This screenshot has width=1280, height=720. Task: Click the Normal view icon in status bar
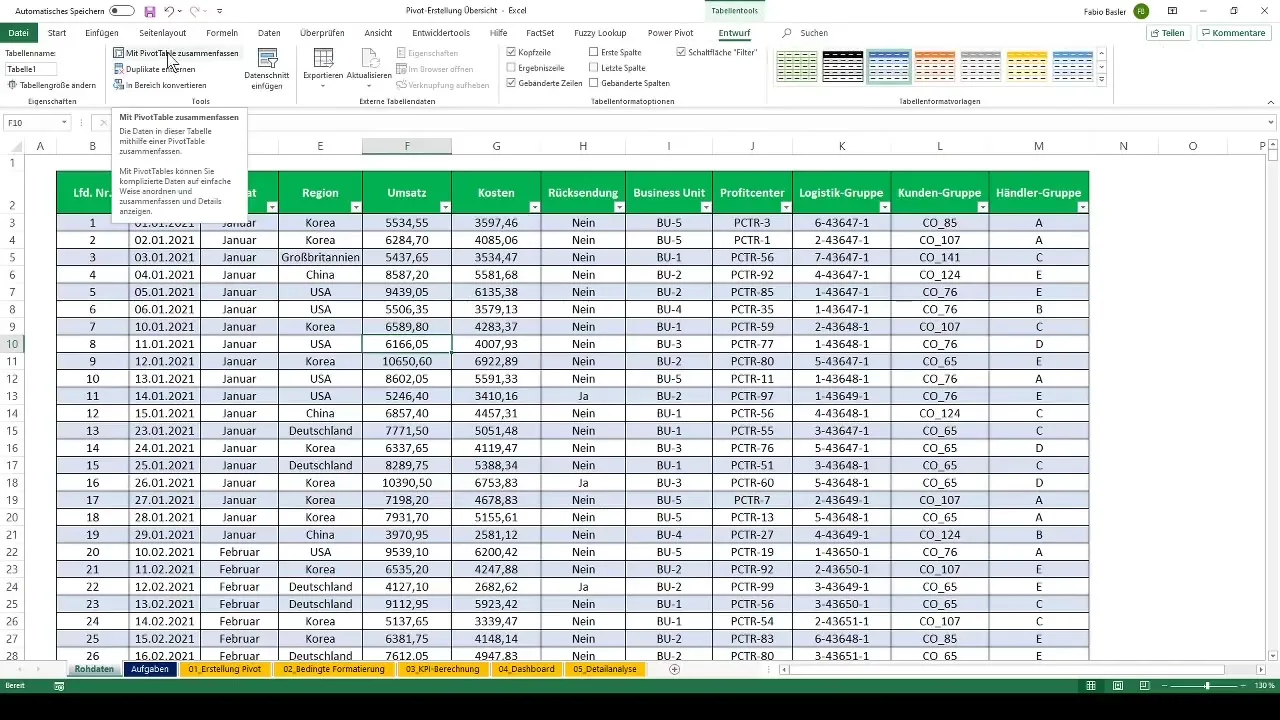click(x=1091, y=686)
